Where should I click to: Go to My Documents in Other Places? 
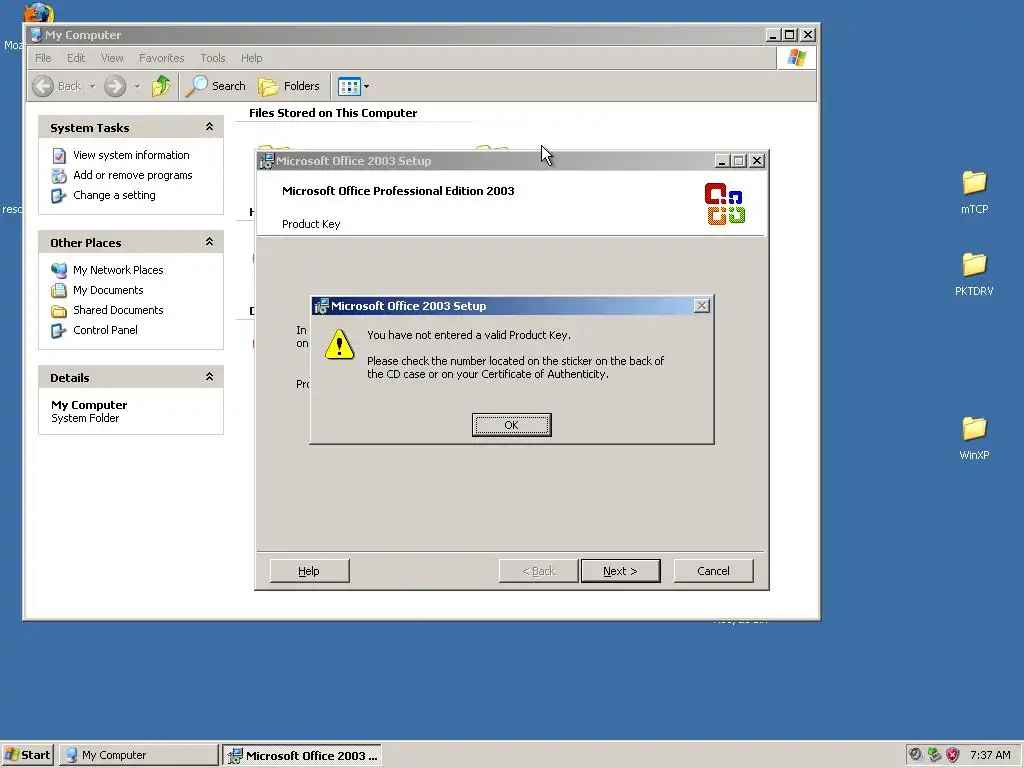tap(108, 290)
